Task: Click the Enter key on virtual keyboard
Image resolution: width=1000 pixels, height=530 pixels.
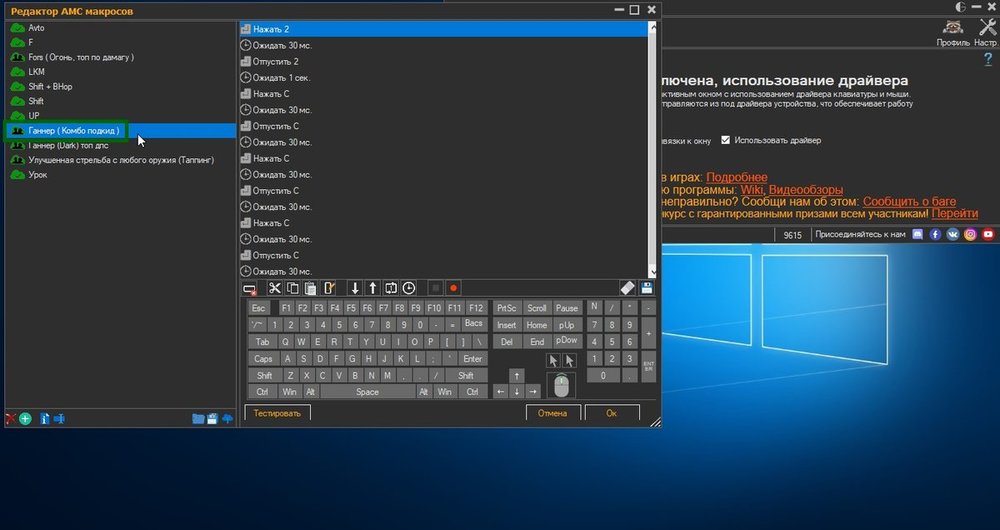Action: (473, 358)
